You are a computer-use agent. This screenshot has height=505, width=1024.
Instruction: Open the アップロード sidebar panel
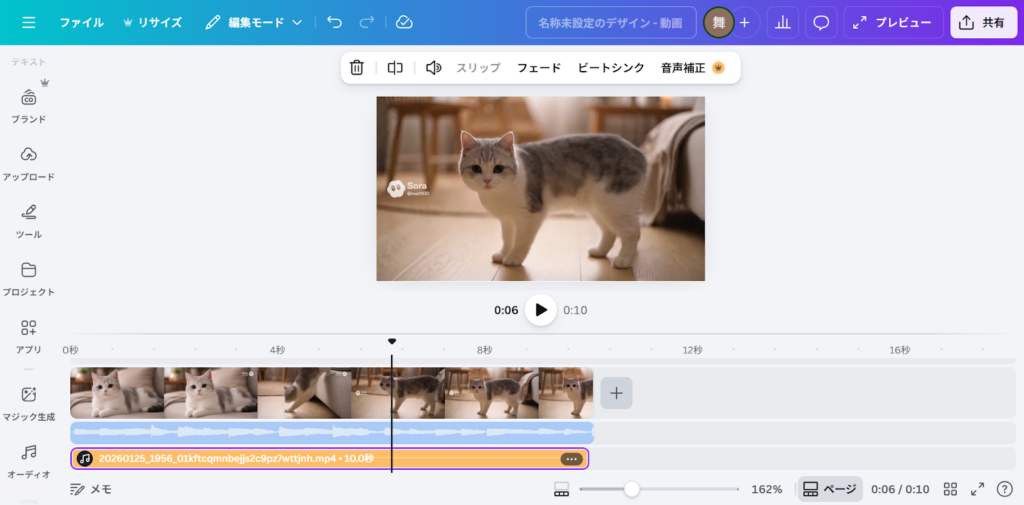28,163
